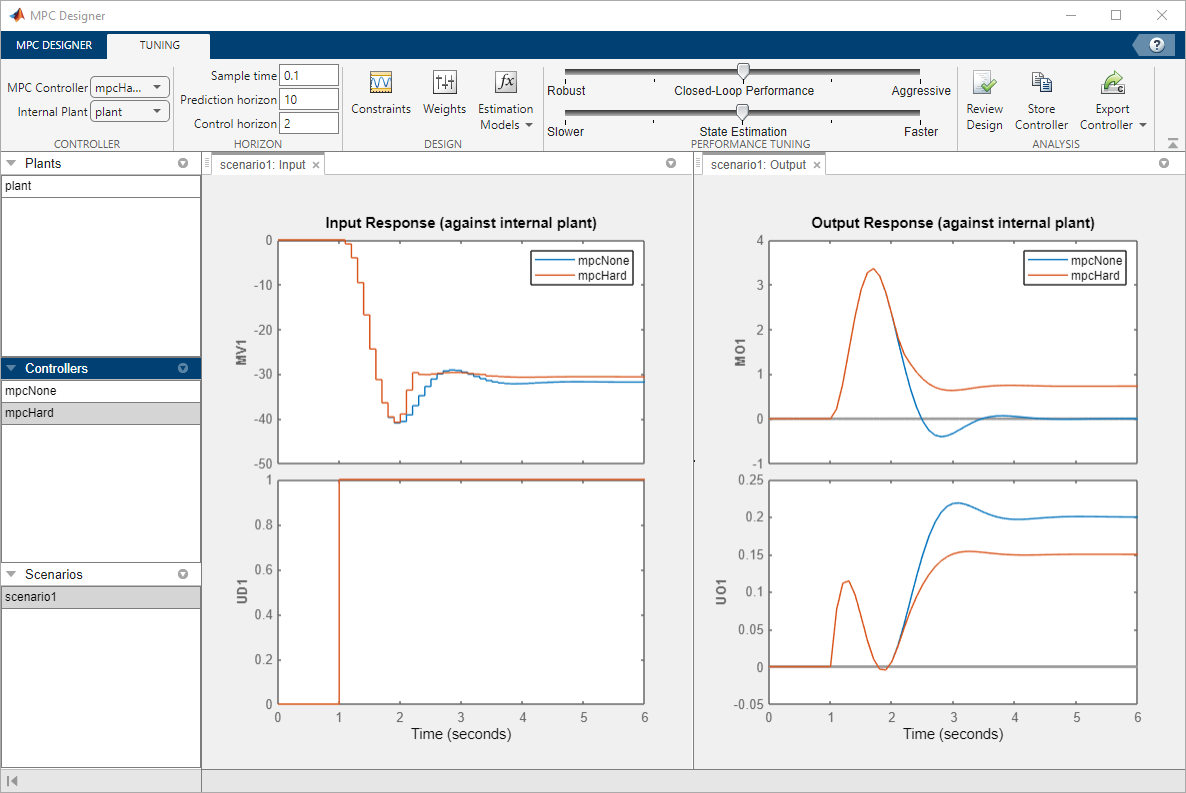Click the Slower label of estimation slider
The height and width of the screenshot is (793, 1186).
click(565, 132)
